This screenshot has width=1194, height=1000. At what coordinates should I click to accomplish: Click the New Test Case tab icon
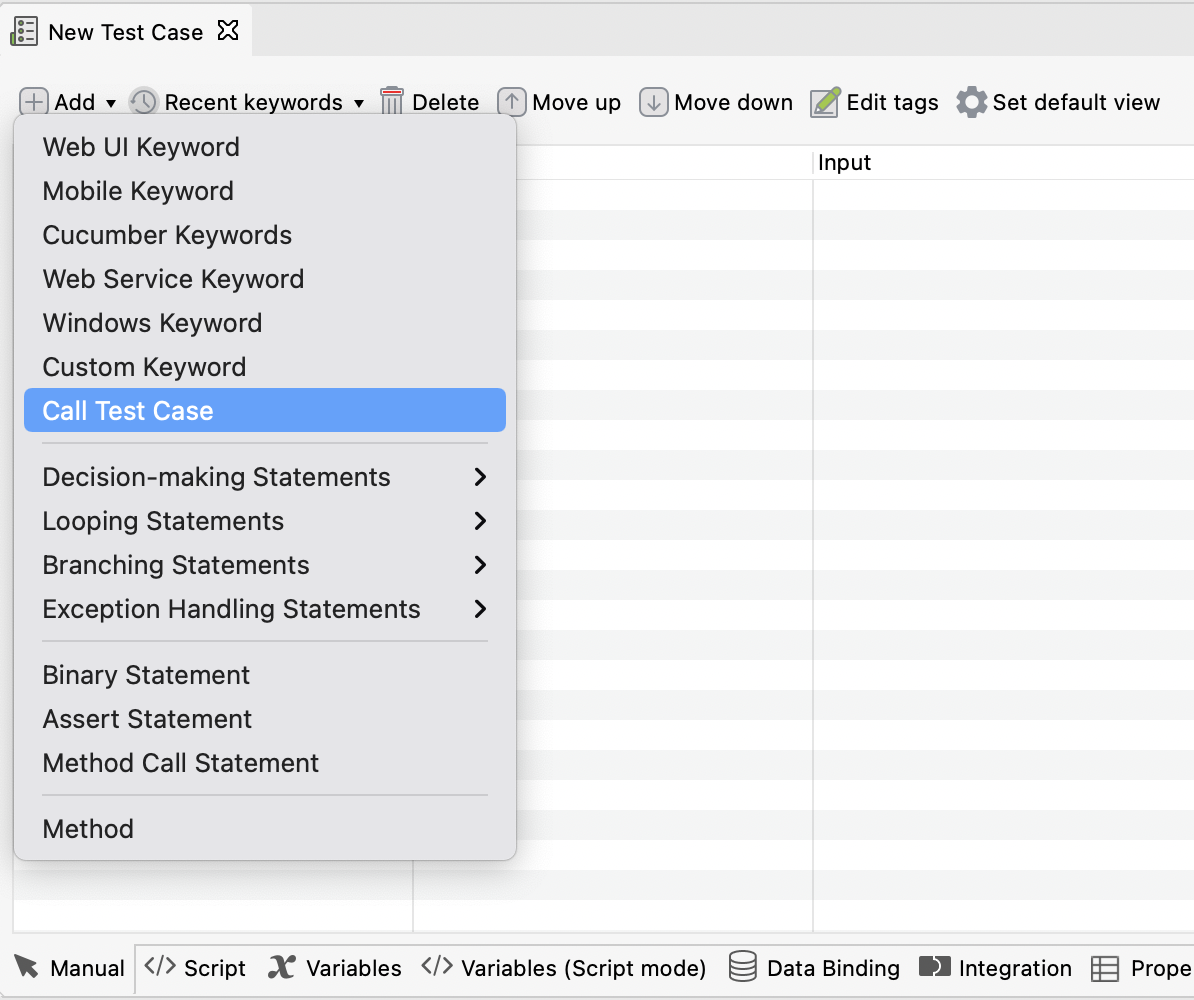22,30
